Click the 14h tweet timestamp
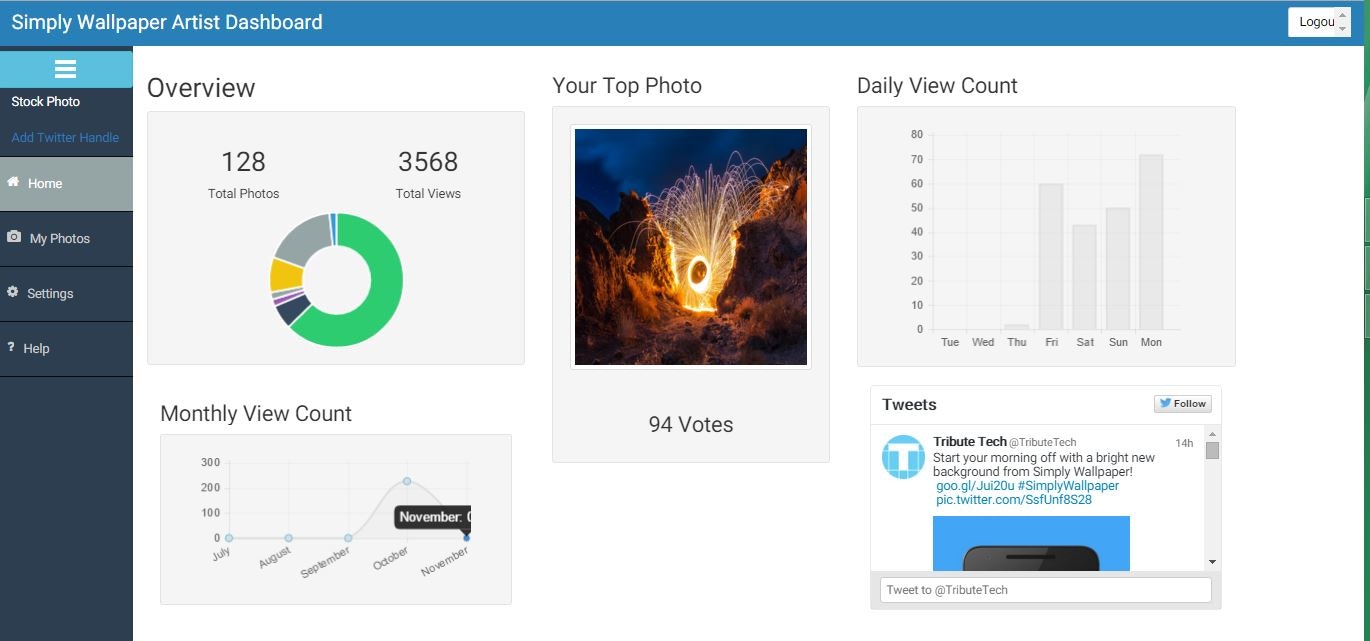 [x=1184, y=443]
